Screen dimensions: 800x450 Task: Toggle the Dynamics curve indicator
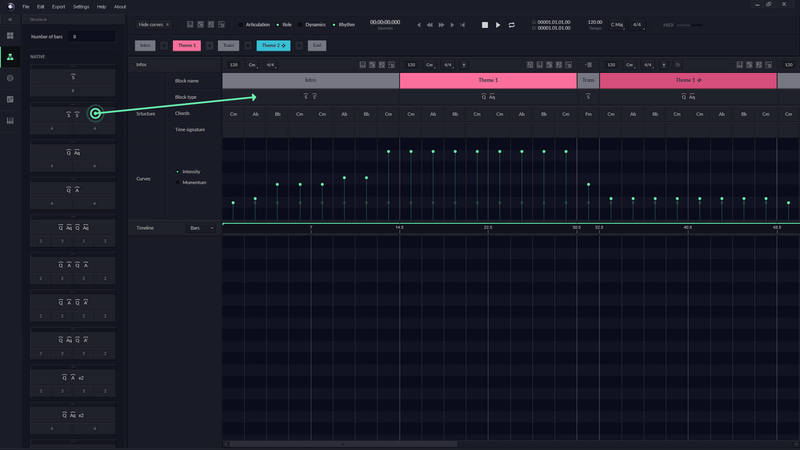(301, 25)
